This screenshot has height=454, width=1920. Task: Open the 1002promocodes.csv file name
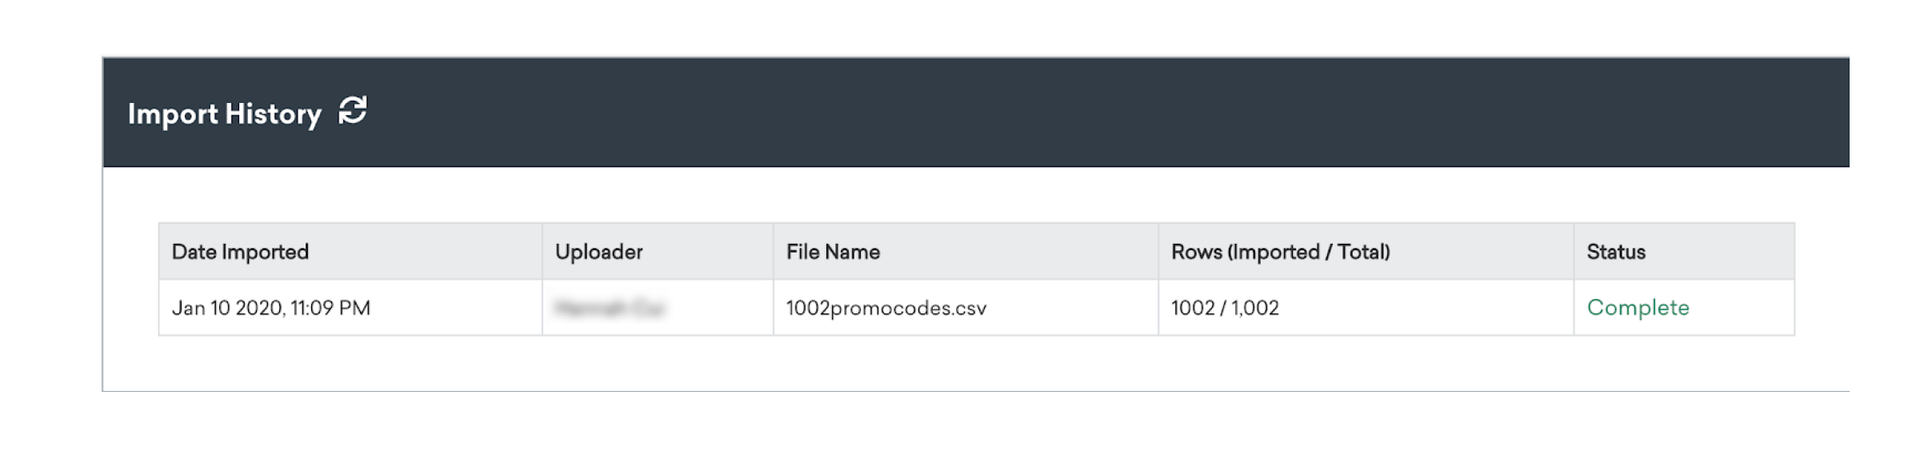pyautogui.click(x=886, y=308)
